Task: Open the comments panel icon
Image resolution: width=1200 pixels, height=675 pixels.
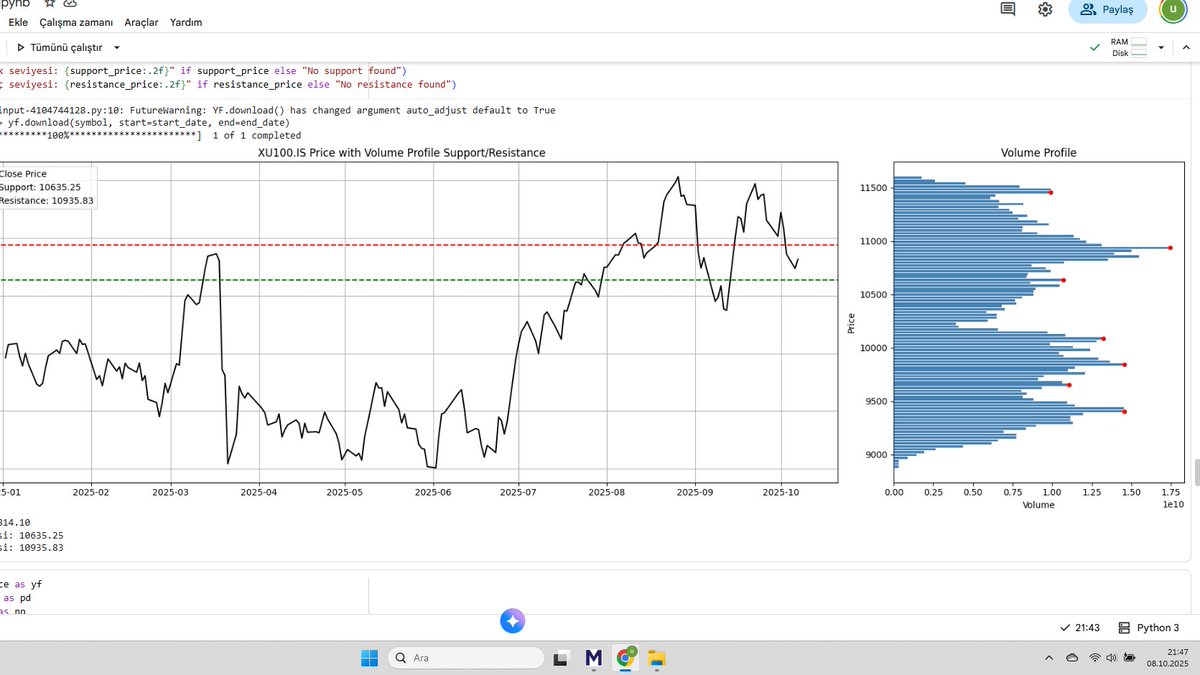Action: (1008, 9)
